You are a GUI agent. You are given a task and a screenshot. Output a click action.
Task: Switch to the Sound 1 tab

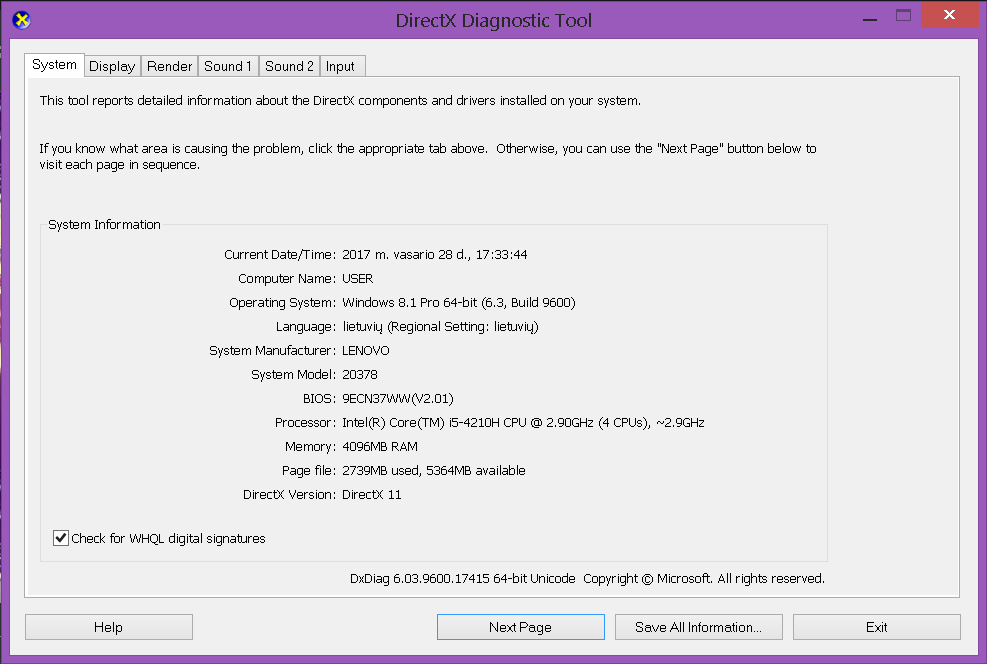228,66
